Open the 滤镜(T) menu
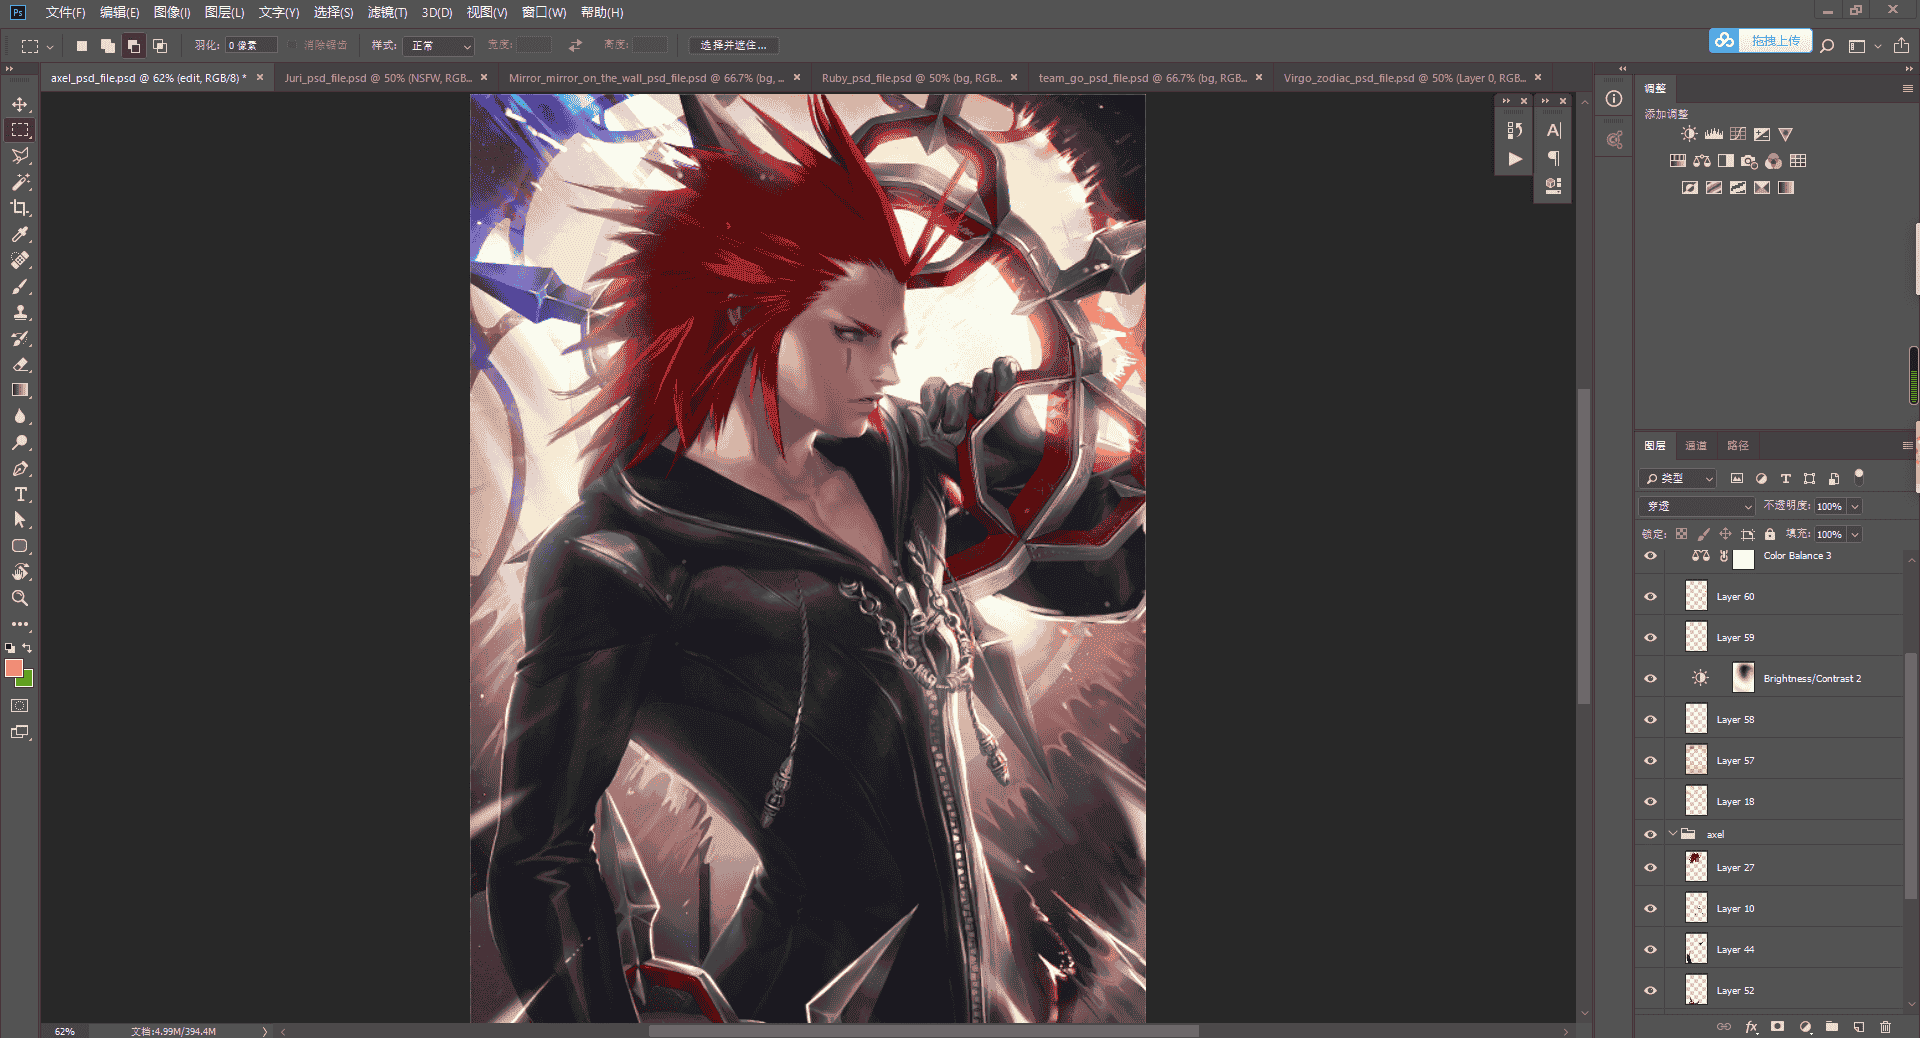1920x1038 pixels. (x=387, y=13)
